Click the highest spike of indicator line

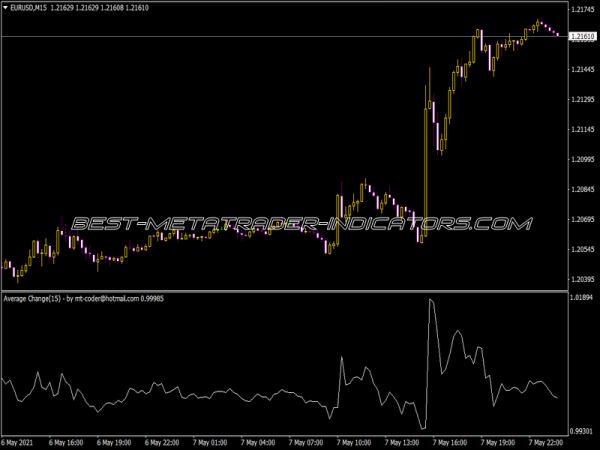(x=431, y=300)
